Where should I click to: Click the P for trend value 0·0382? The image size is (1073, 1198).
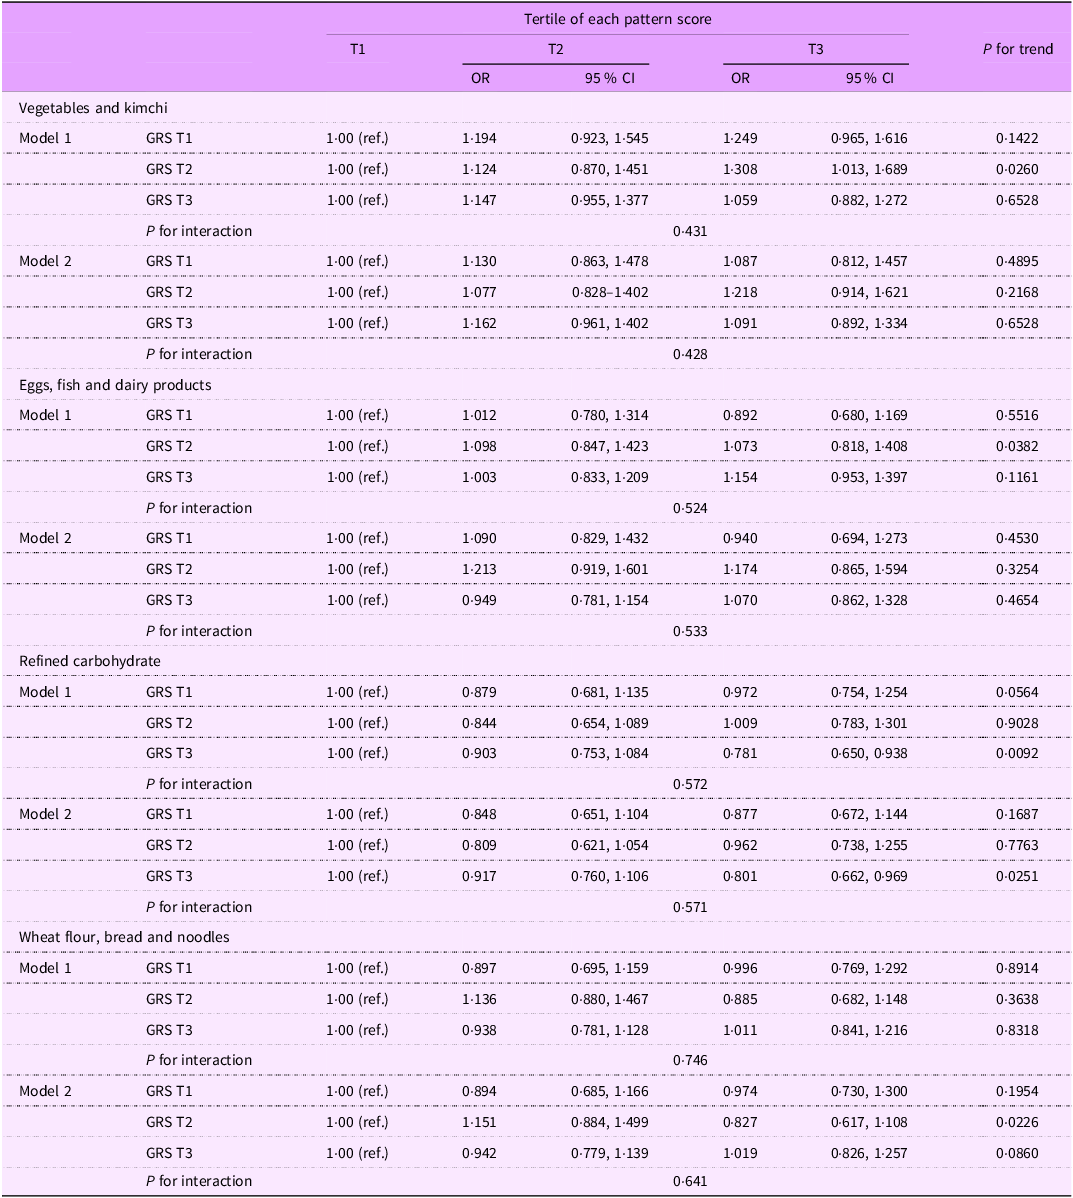(1017, 446)
